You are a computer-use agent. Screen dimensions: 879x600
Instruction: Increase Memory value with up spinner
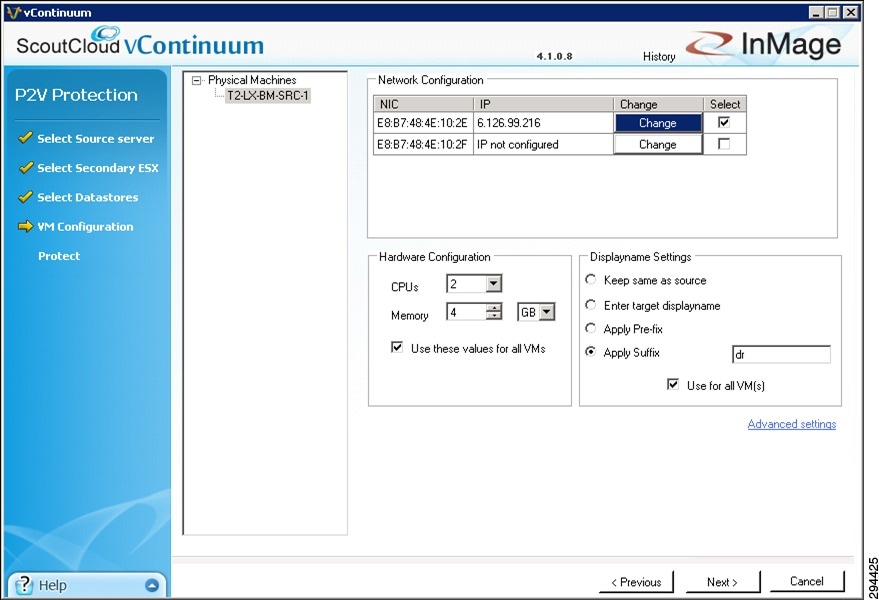[x=494, y=308]
